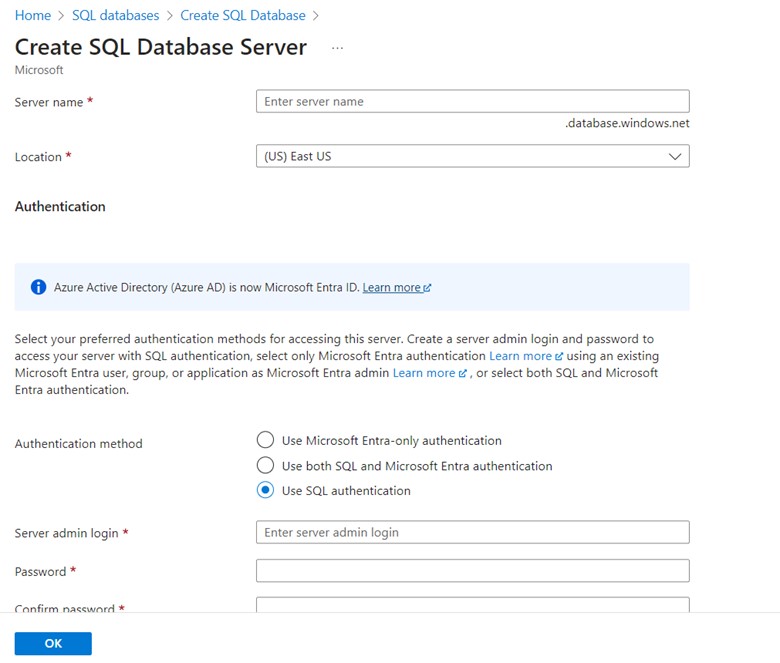Click into the Password field
Screen dimensions: 780x663
472,570
